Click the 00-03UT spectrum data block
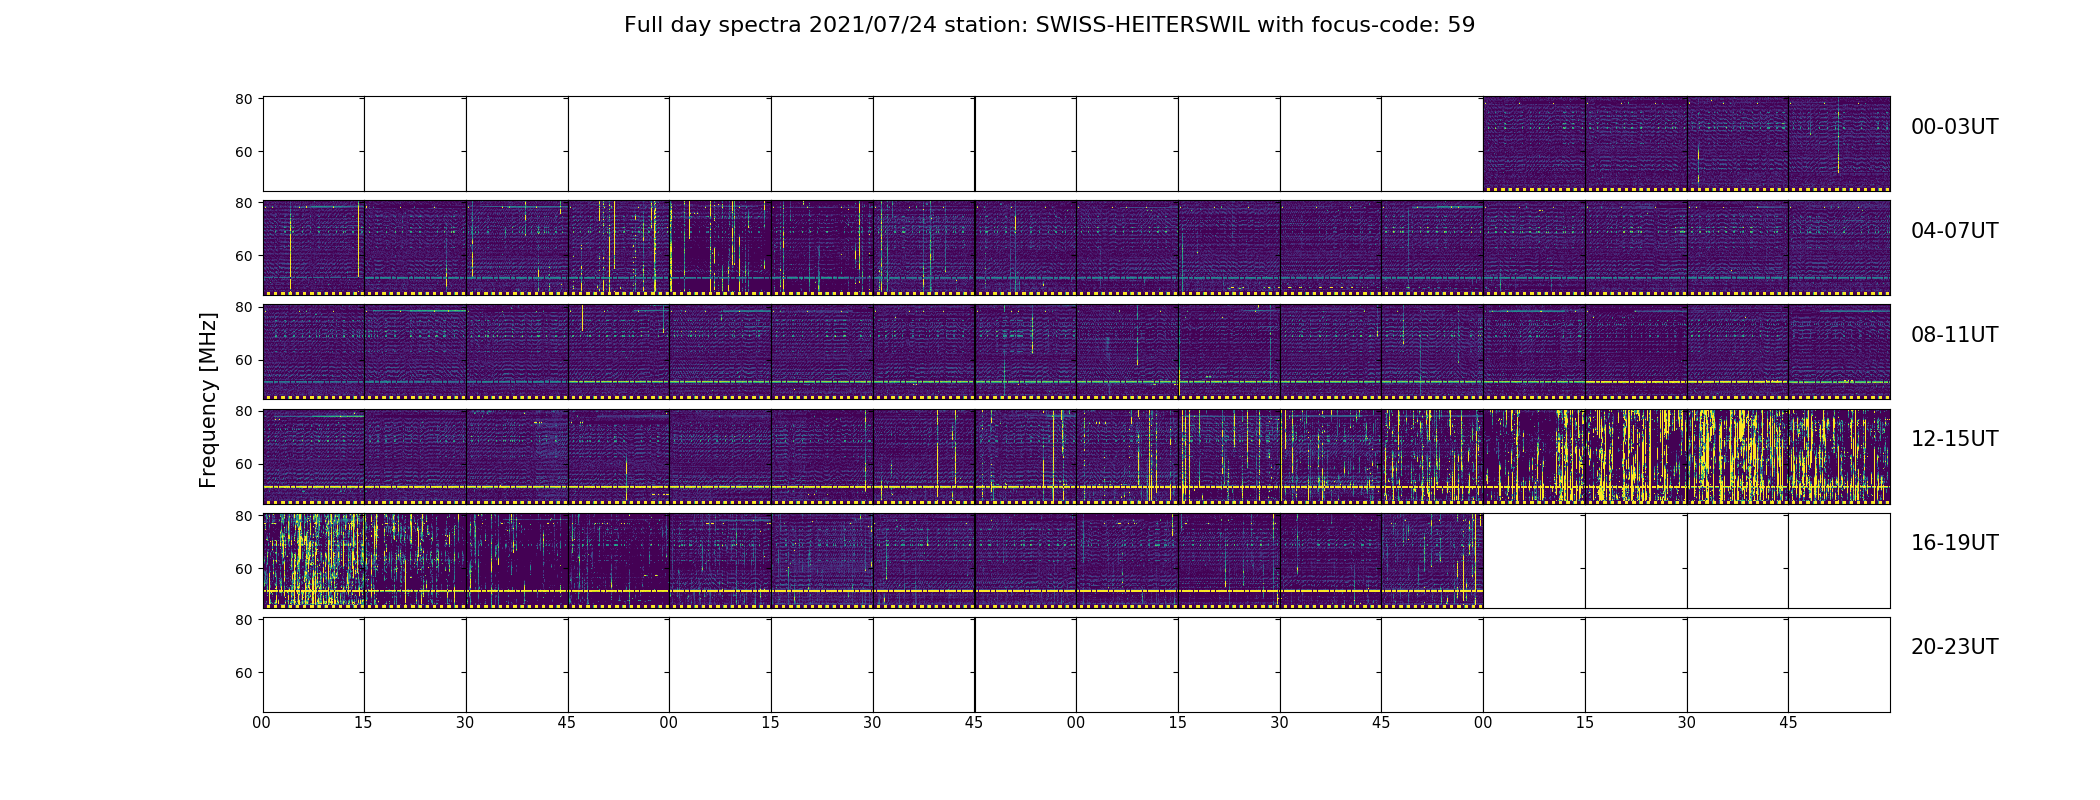The width and height of the screenshot is (2100, 800). point(1686,144)
